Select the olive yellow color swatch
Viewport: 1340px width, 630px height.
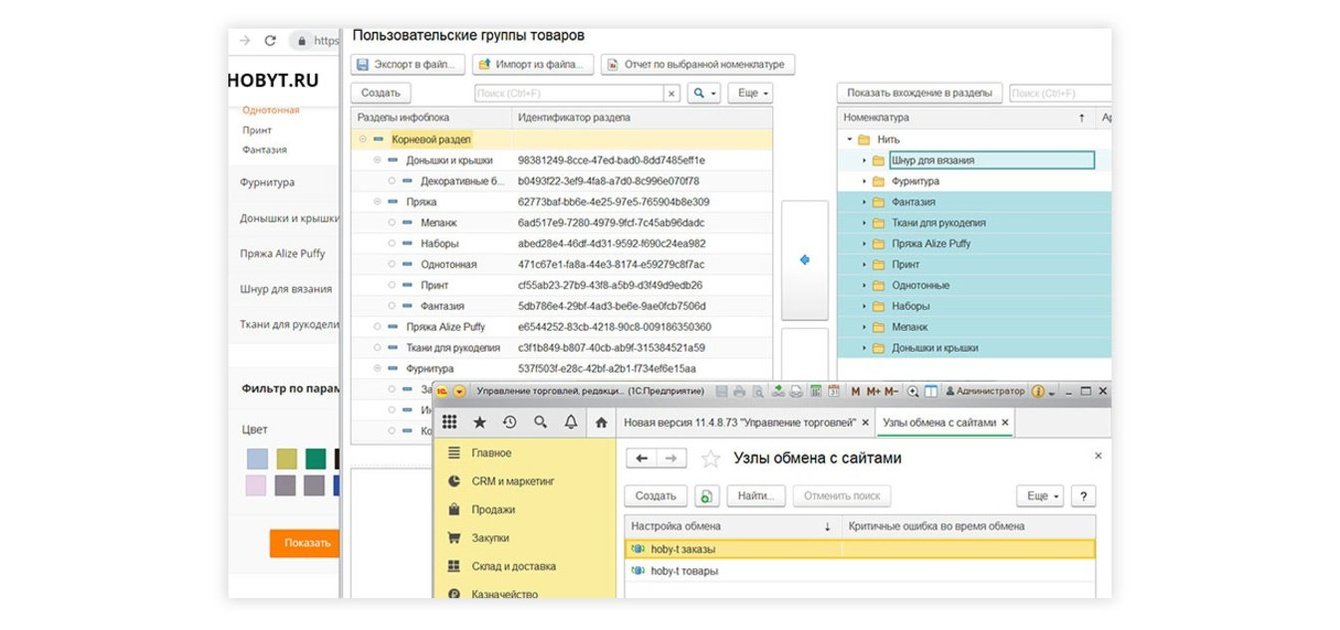coord(286,458)
